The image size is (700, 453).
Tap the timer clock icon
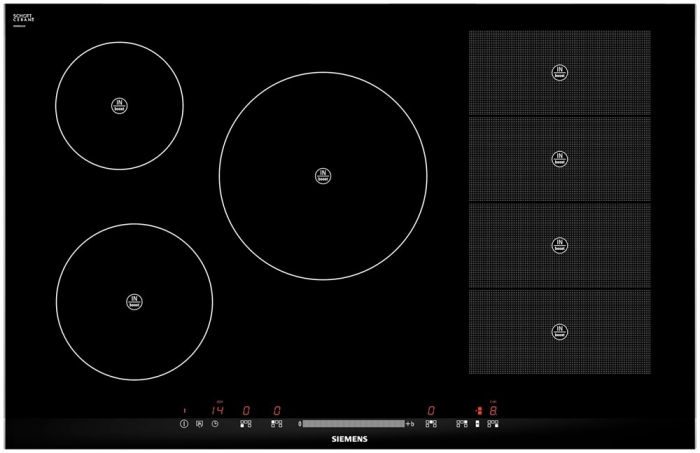pos(215,424)
